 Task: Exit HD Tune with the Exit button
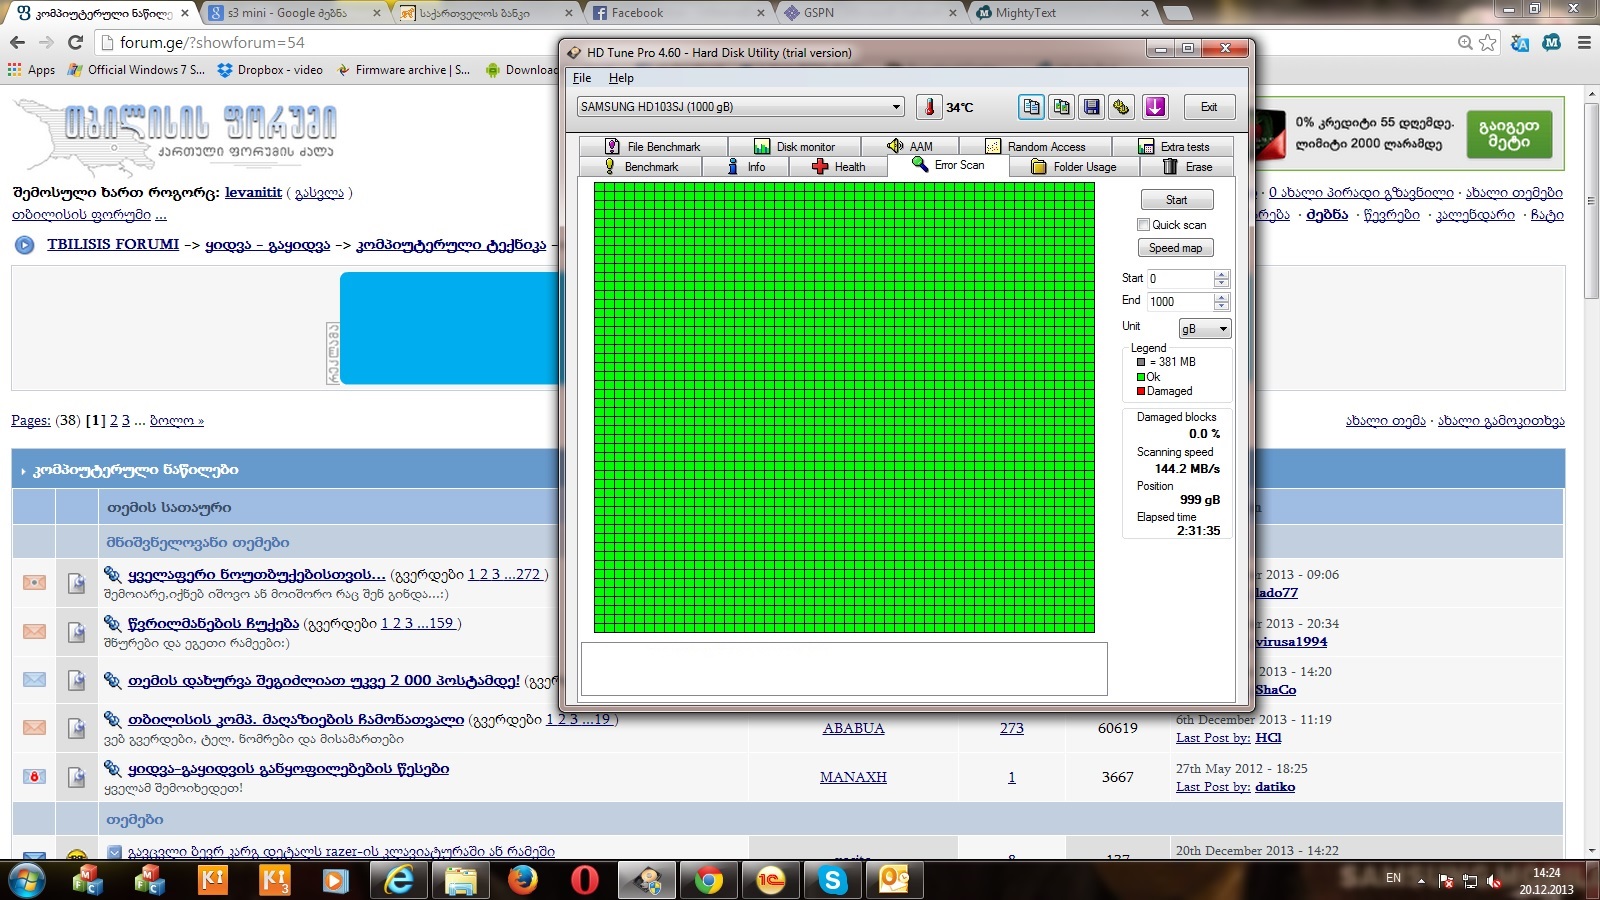point(1209,107)
